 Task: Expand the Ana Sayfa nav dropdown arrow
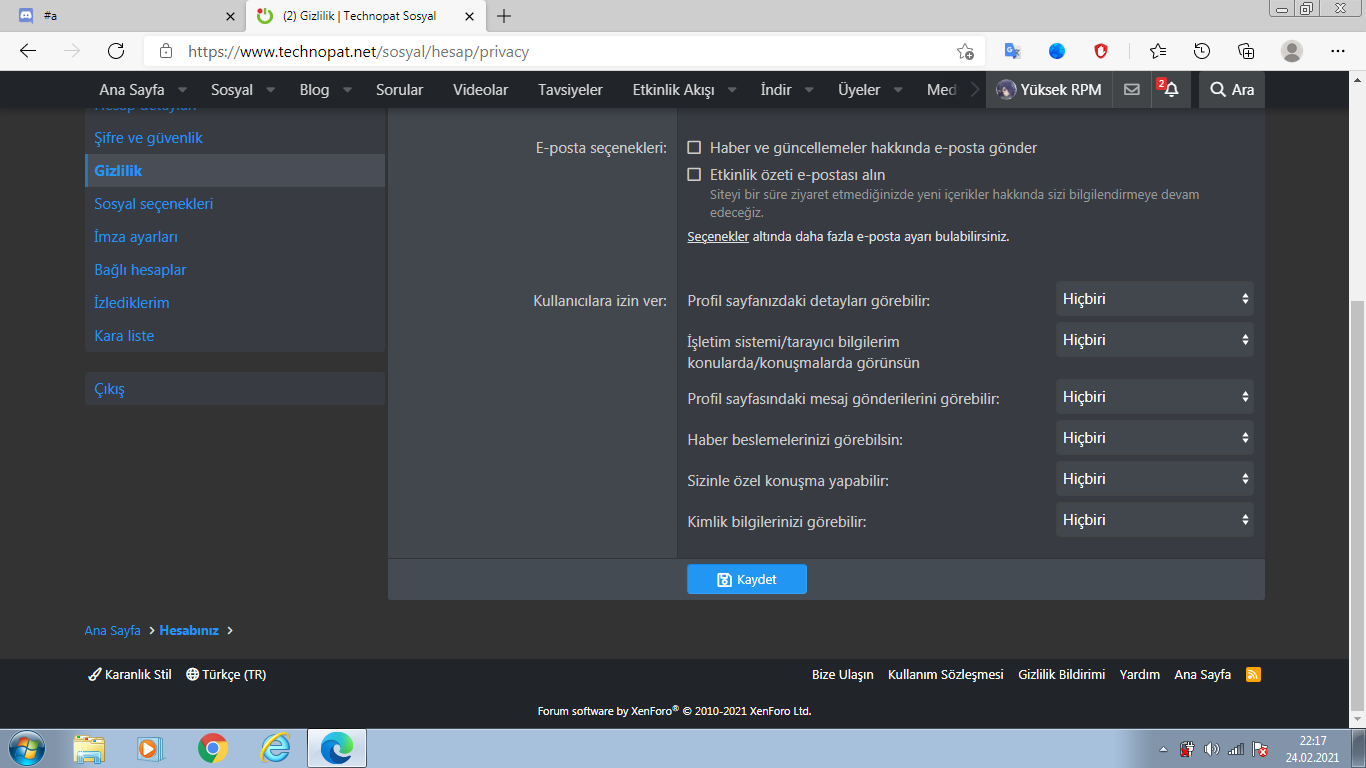(183, 90)
